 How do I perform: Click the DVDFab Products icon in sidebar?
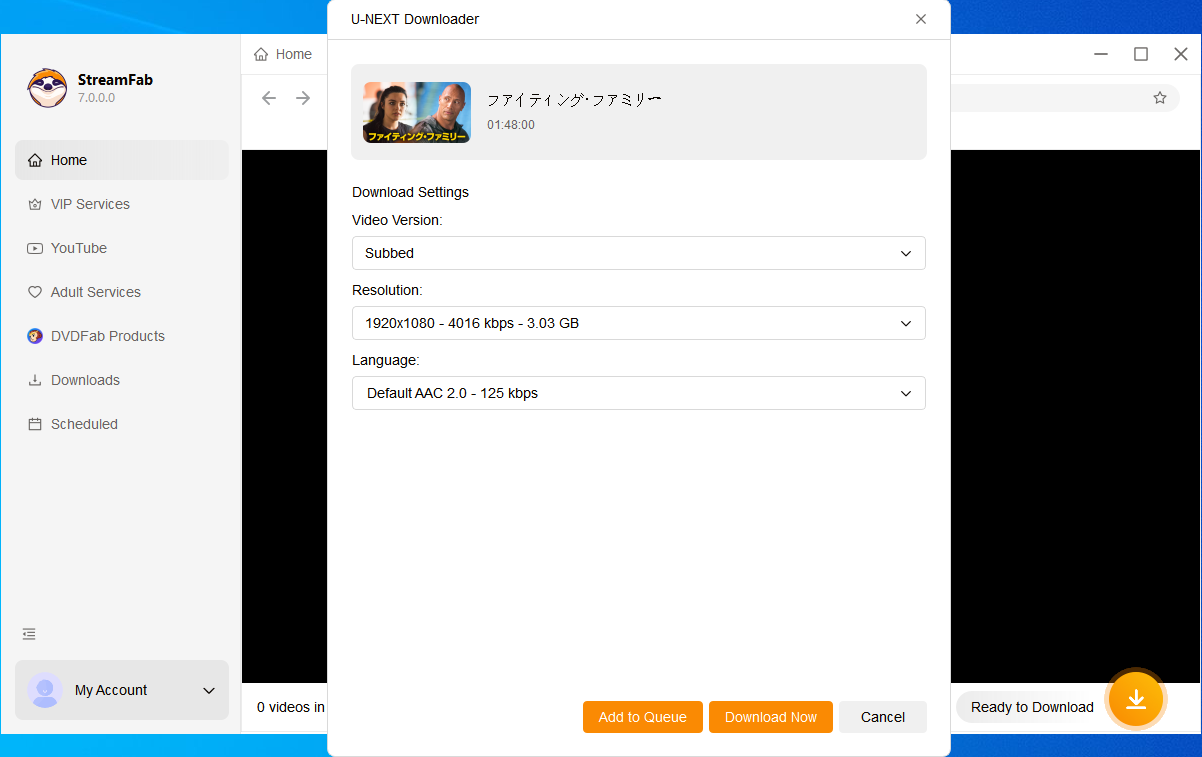[35, 336]
